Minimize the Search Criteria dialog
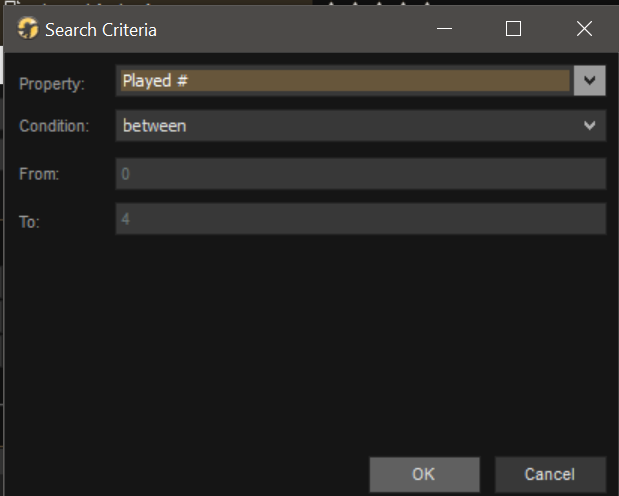The width and height of the screenshot is (619, 496). (442, 29)
